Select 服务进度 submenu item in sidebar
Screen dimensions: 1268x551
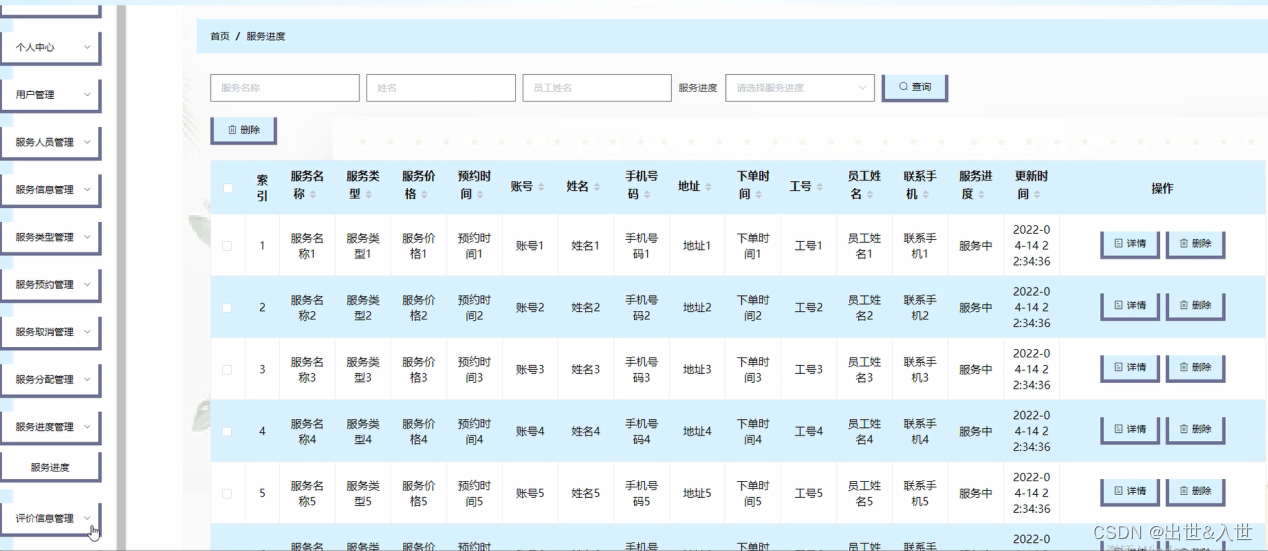50,467
